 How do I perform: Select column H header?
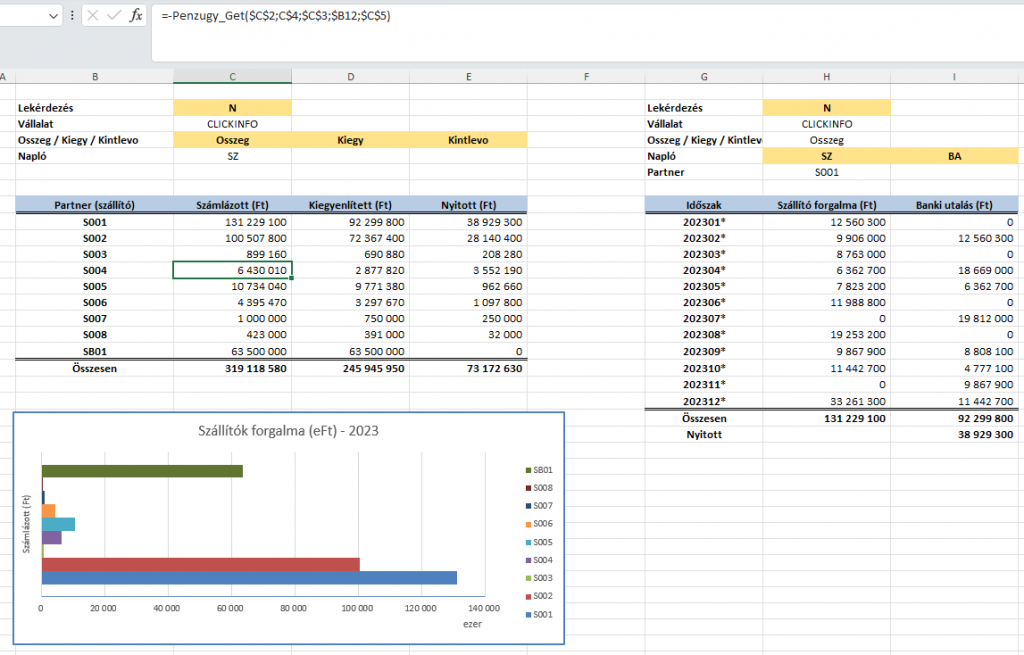tap(826, 76)
